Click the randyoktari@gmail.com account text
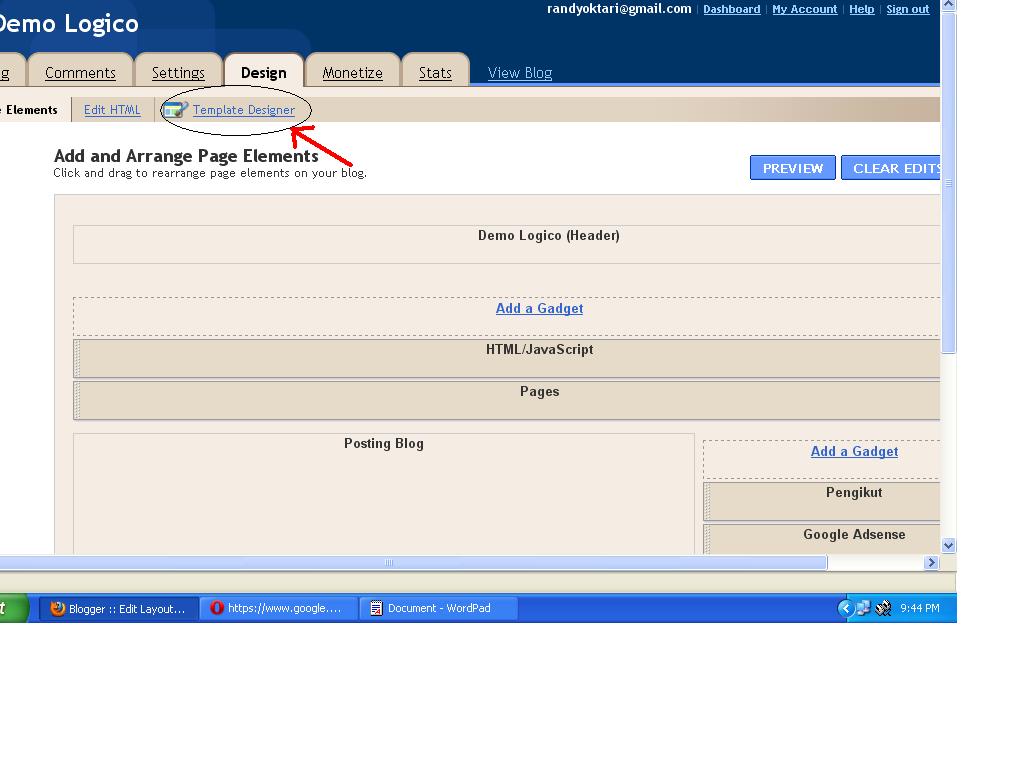1024x768 pixels. pyautogui.click(x=619, y=8)
